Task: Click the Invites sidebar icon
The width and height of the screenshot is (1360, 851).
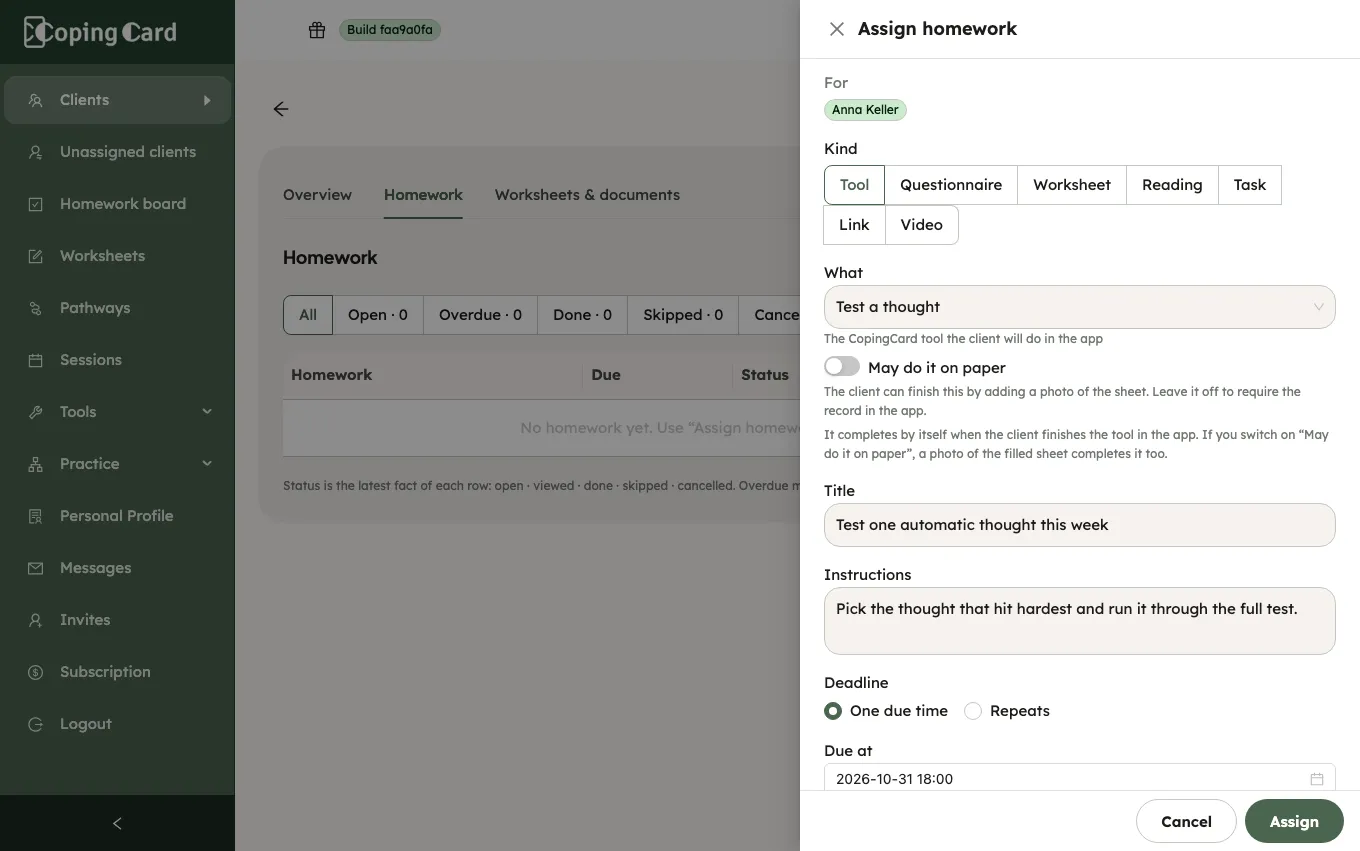Action: click(x=36, y=620)
